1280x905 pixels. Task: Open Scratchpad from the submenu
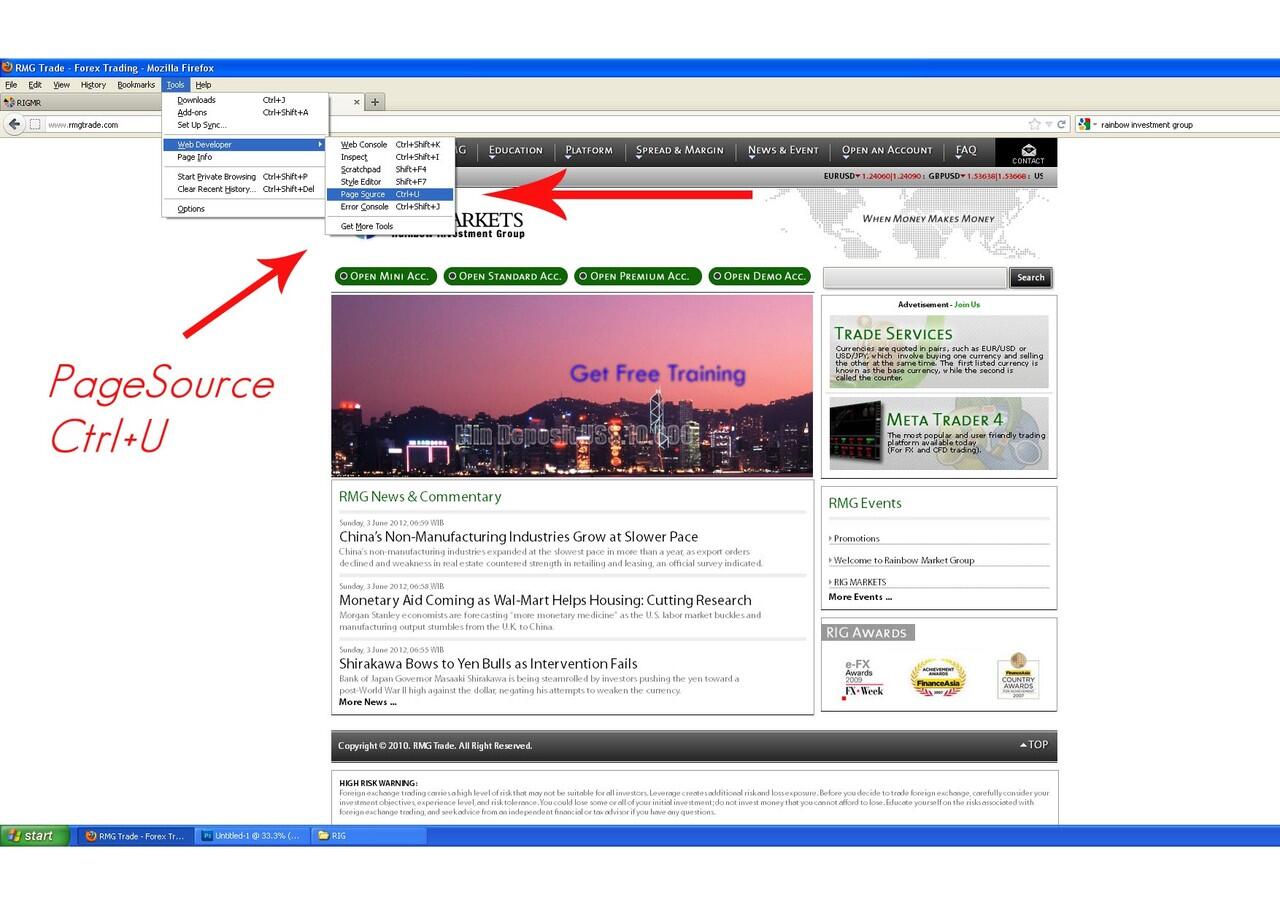[x=390, y=170]
